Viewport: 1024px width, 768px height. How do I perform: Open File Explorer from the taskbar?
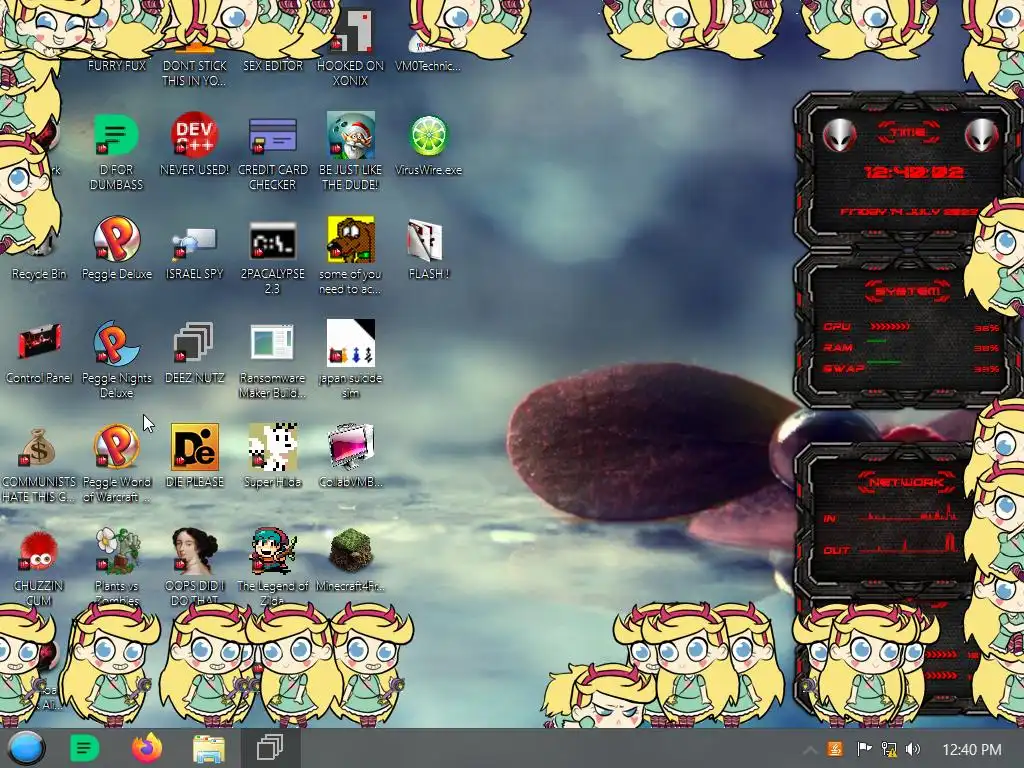coord(208,748)
